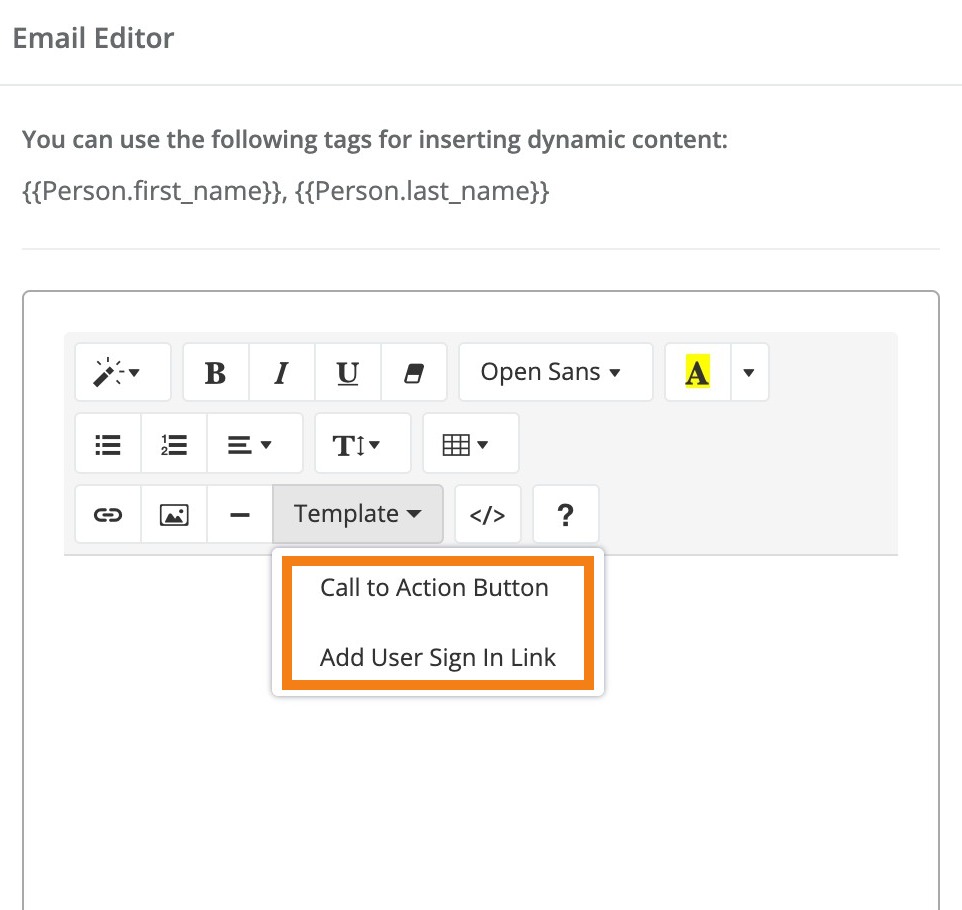Apply bold formatting
The height and width of the screenshot is (910, 962).
pos(215,372)
